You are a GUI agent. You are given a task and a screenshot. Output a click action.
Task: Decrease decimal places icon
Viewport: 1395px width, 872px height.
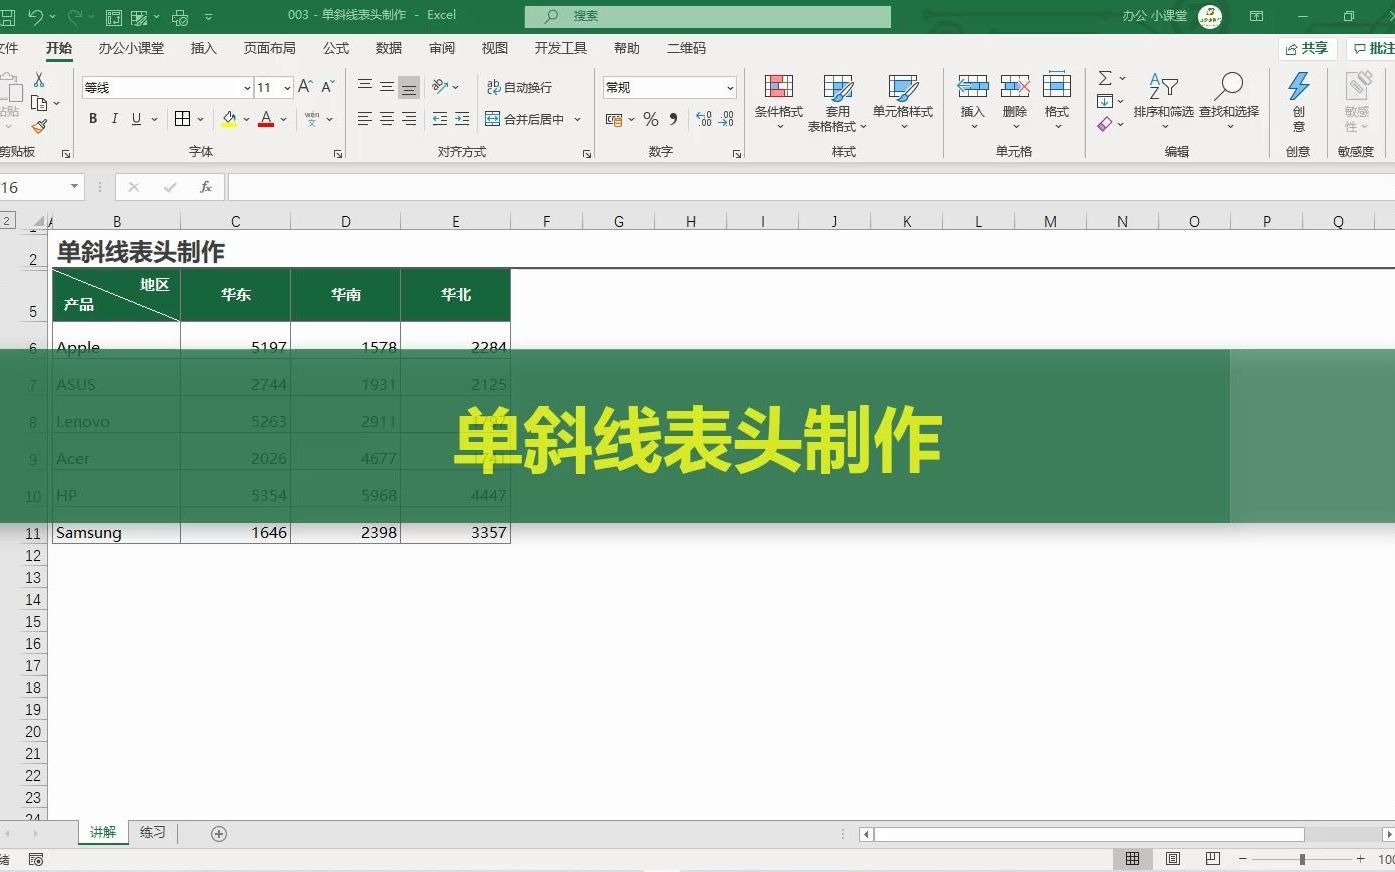coord(727,119)
